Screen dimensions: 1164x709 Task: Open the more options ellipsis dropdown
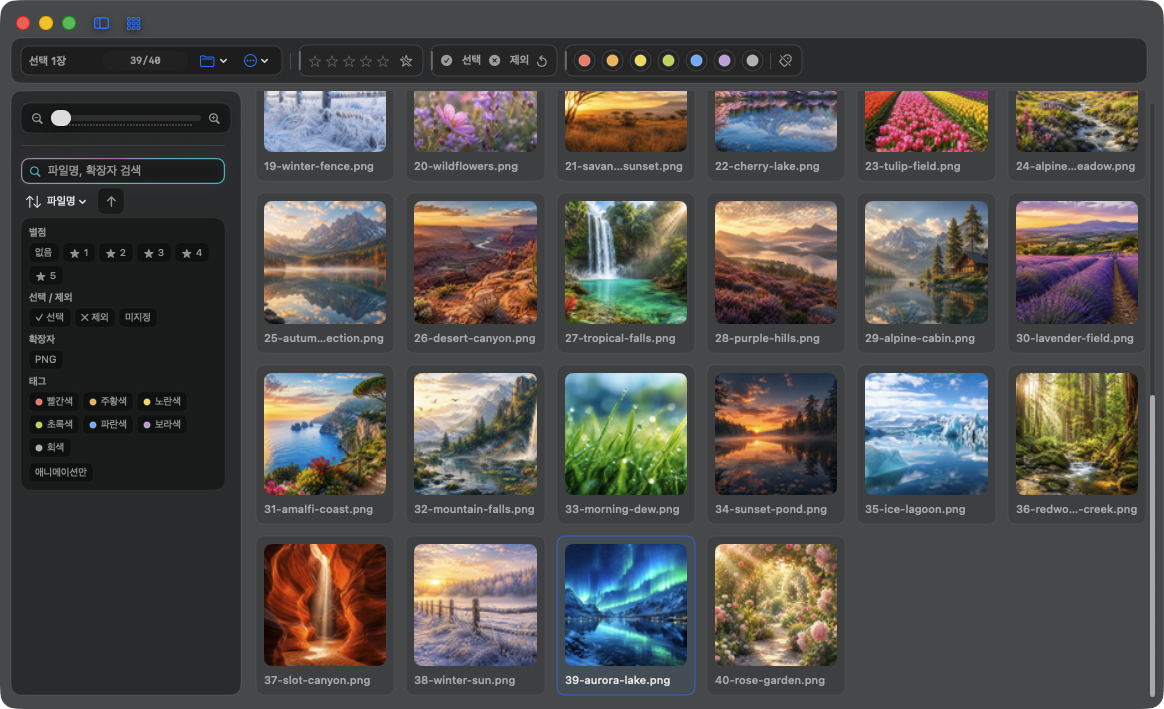[256, 61]
